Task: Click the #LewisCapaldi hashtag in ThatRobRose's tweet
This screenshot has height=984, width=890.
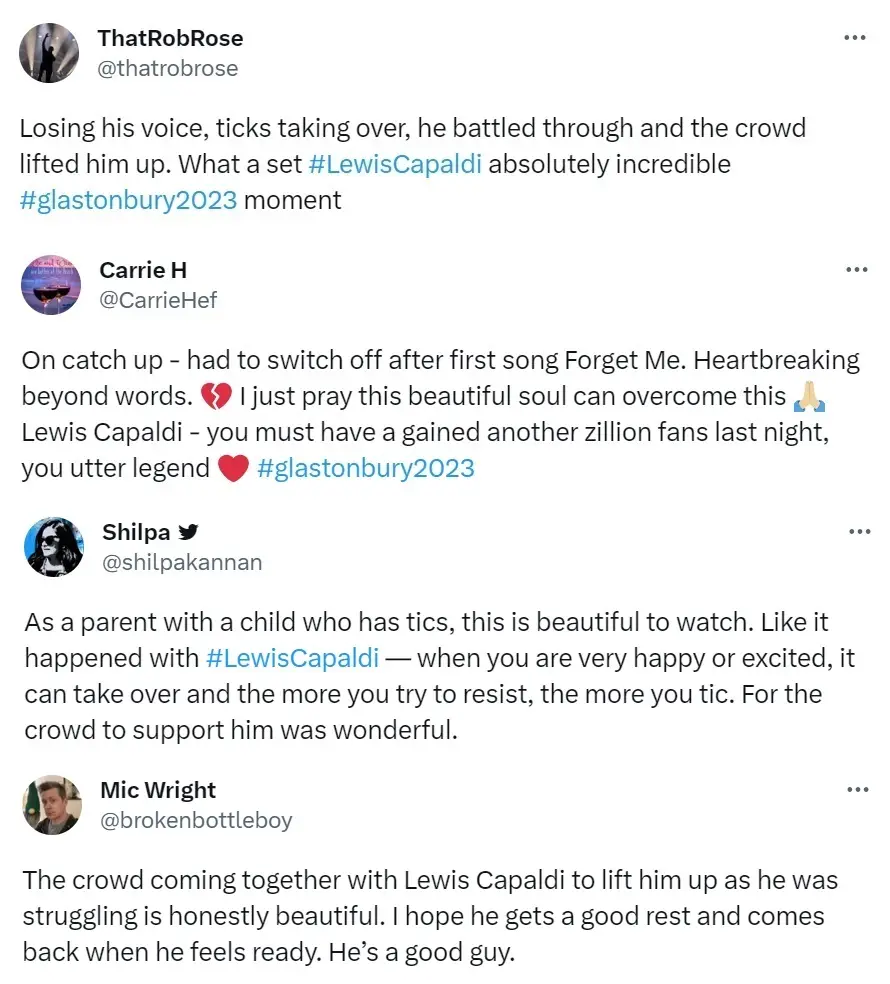Action: coord(395,164)
